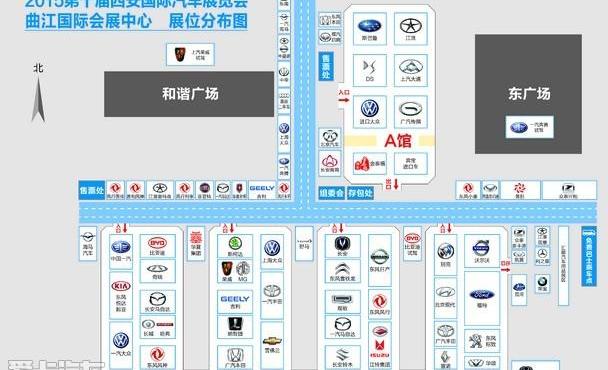608x370 pixels.
Task: Open the 比亚迪 booth next to 中国一汽
Action: point(157,246)
